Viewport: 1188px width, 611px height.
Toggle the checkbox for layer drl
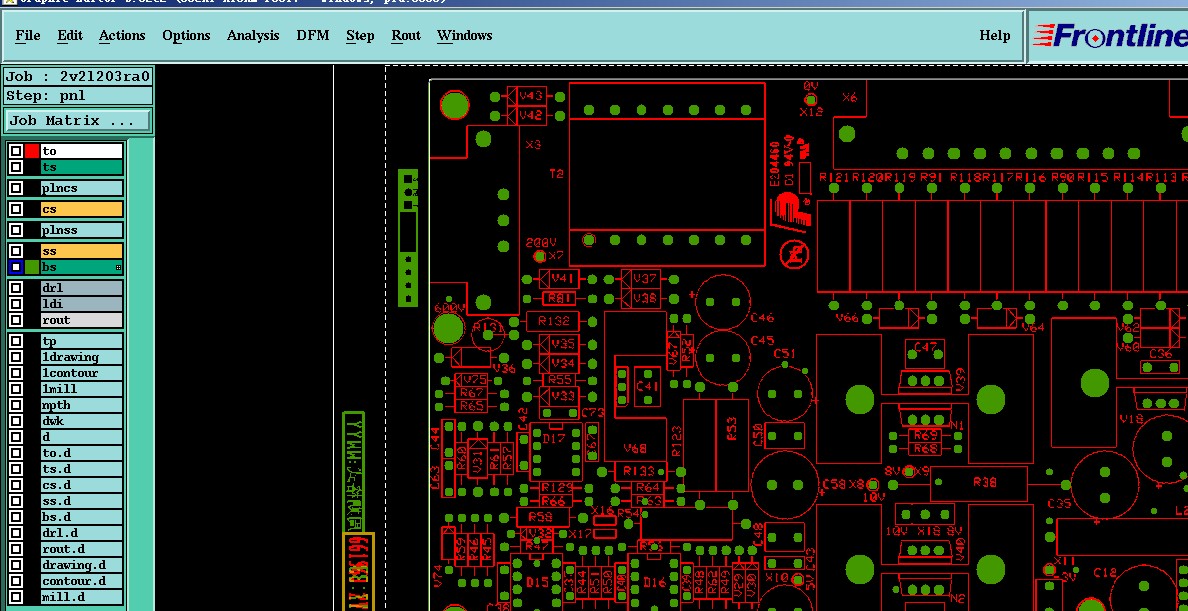pyautogui.click(x=16, y=288)
